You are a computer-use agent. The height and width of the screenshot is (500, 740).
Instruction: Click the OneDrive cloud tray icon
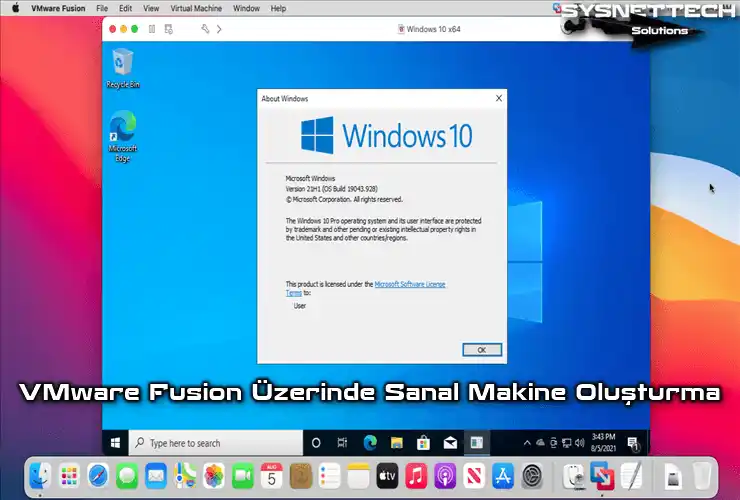point(540,443)
